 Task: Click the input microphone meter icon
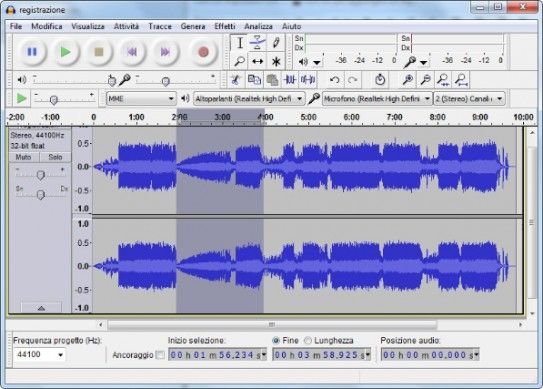409,62
